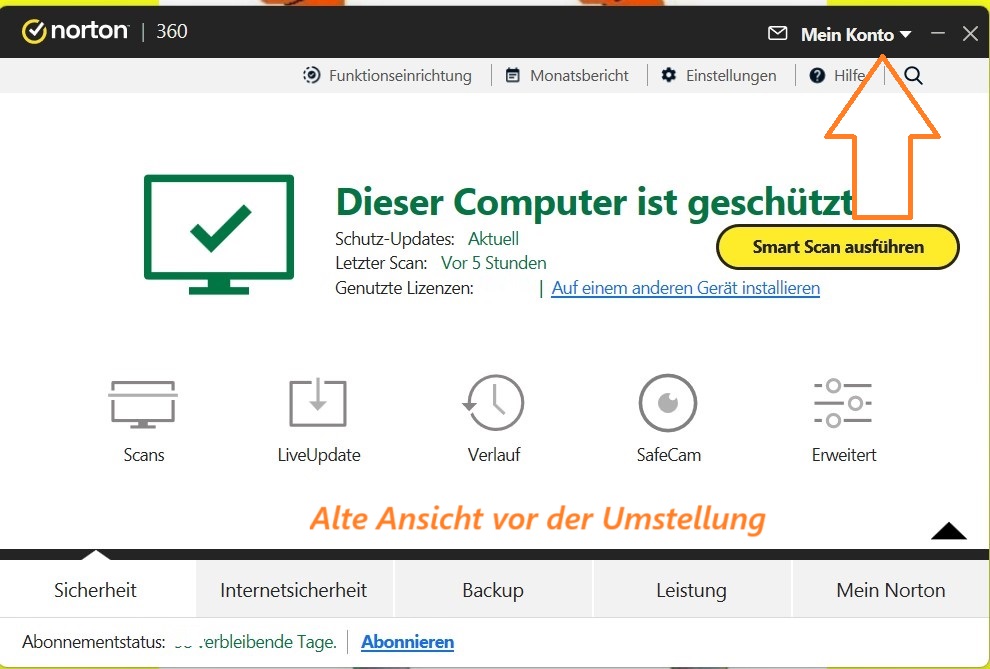990x669 pixels.
Task: Launch the LiveUpdate download icon
Action: point(318,402)
